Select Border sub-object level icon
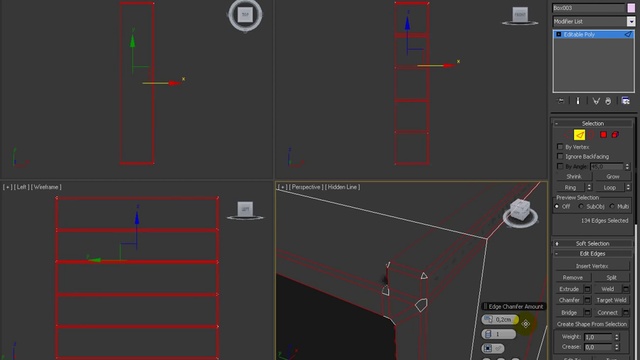This screenshot has height=360, width=640. (x=591, y=135)
